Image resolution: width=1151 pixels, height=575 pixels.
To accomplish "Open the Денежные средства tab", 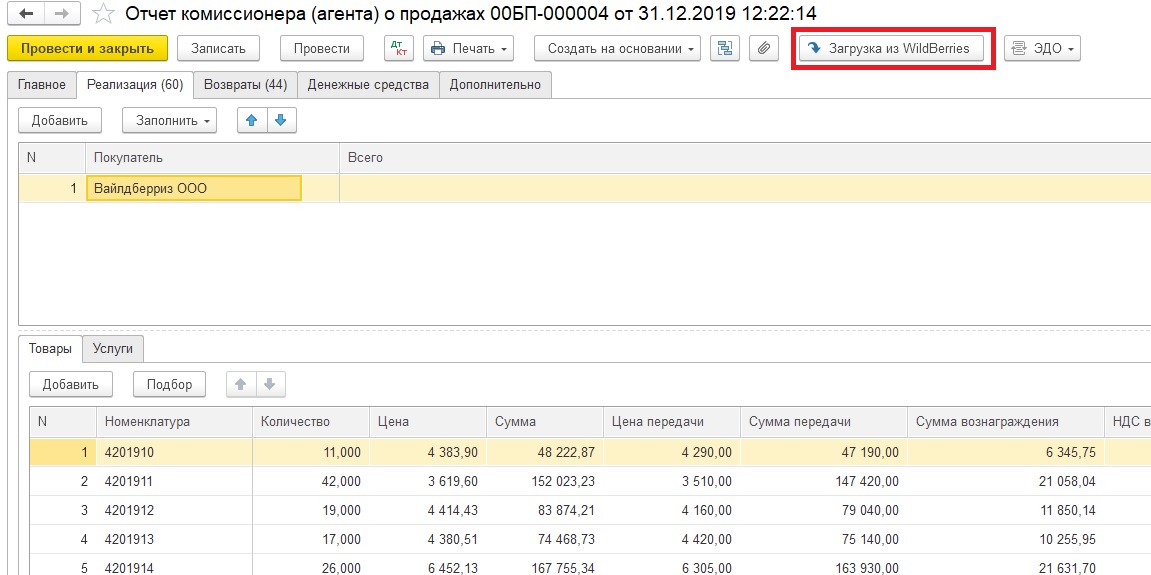I will pos(368,85).
